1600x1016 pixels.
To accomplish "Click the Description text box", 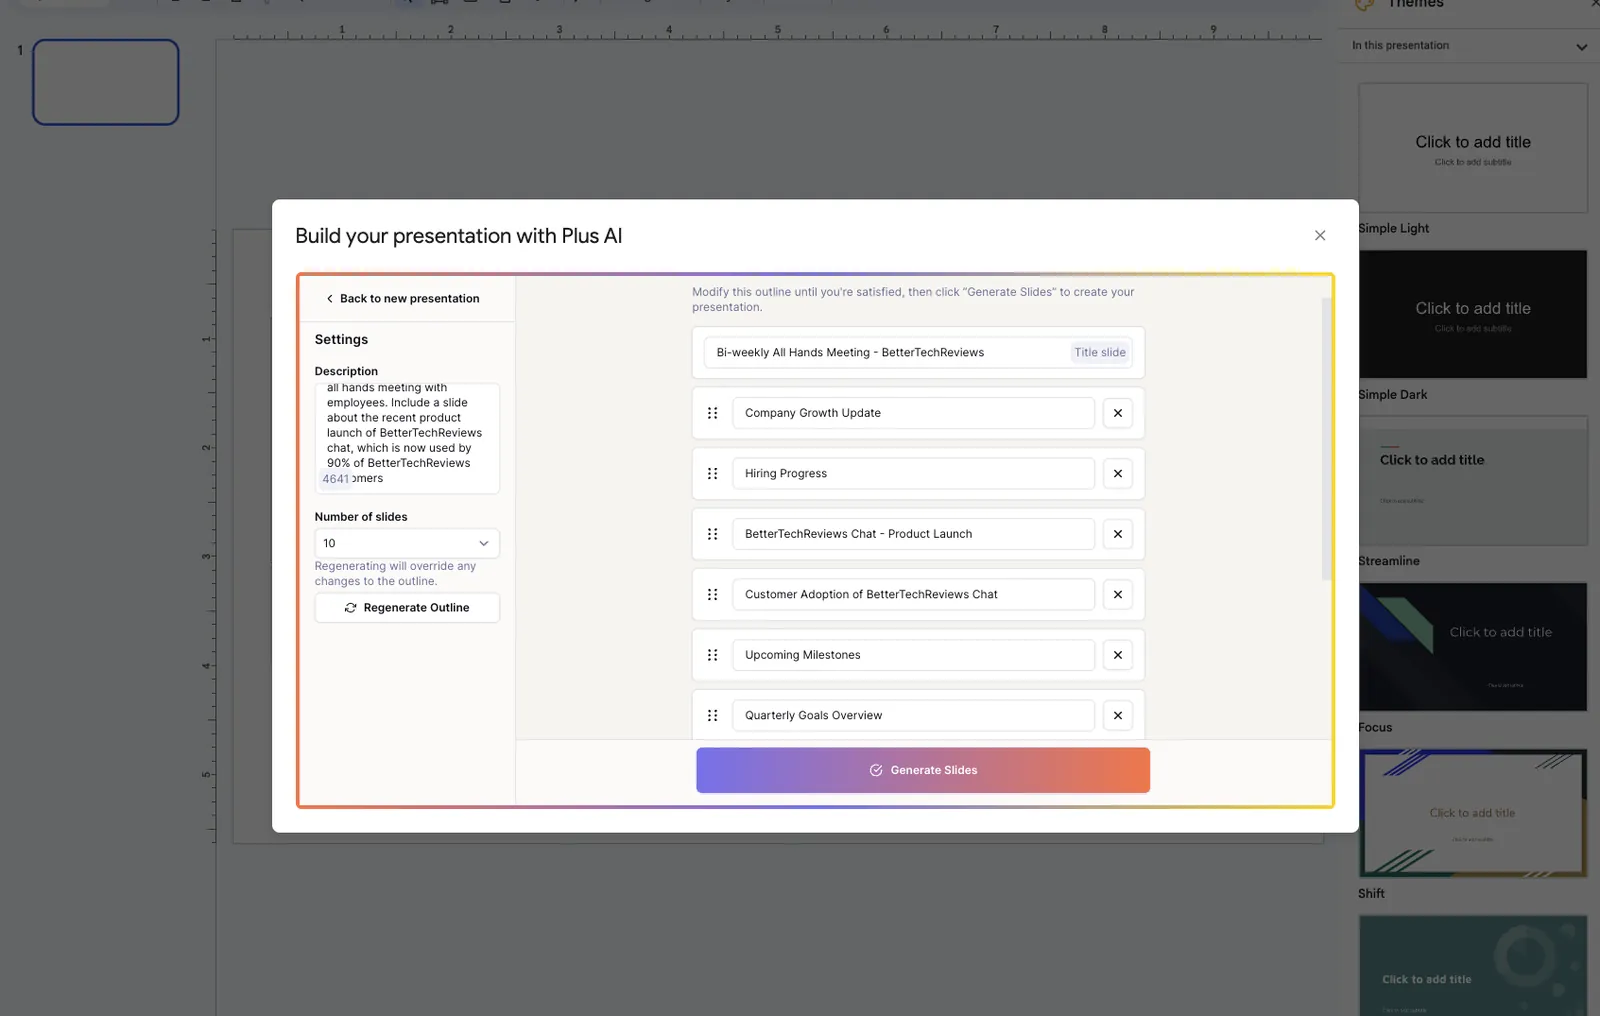I will [407, 438].
